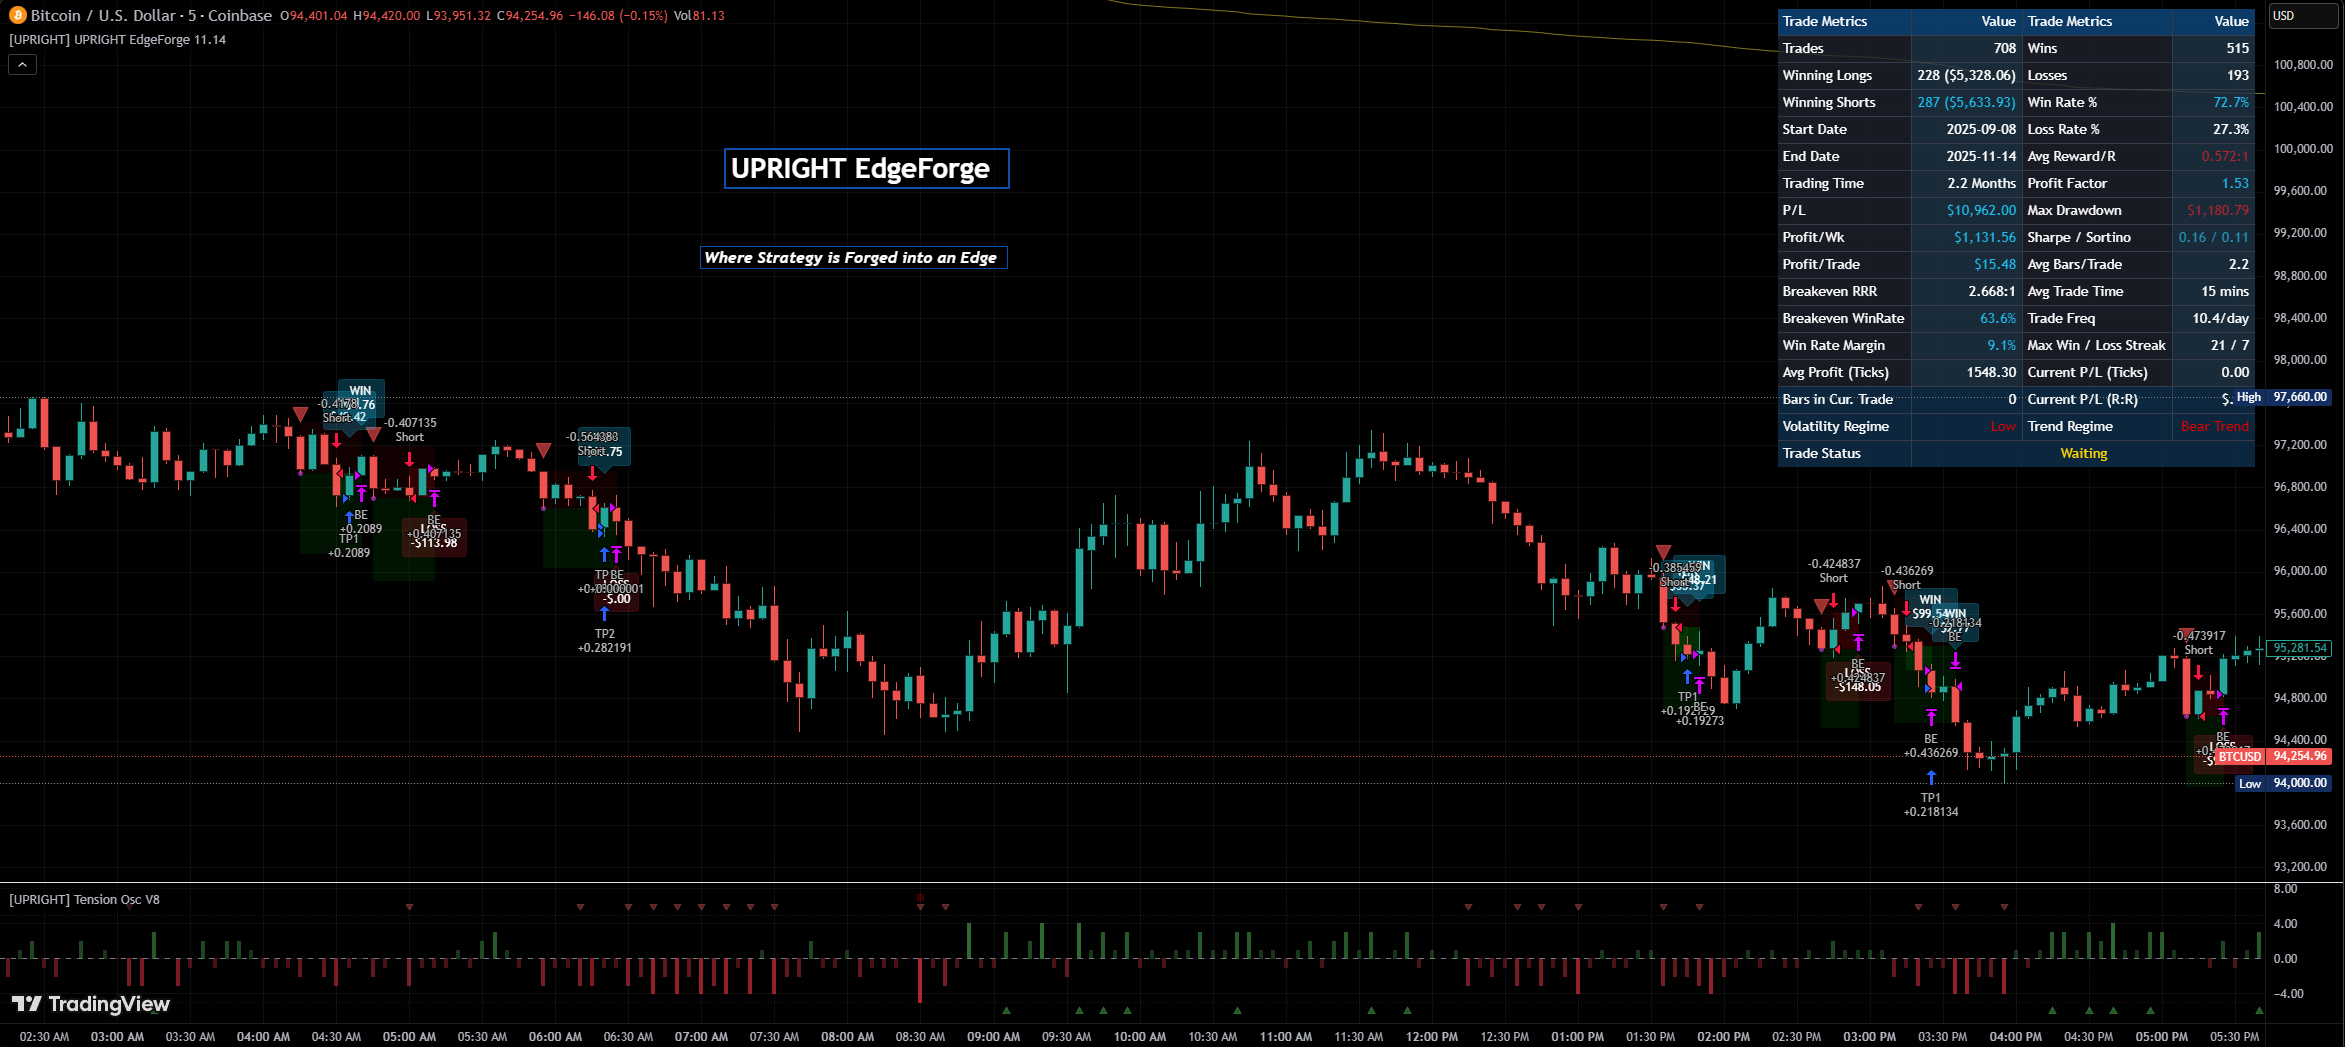Click the Bear Trend regime value
This screenshot has height=1047, width=2345.
point(2214,427)
